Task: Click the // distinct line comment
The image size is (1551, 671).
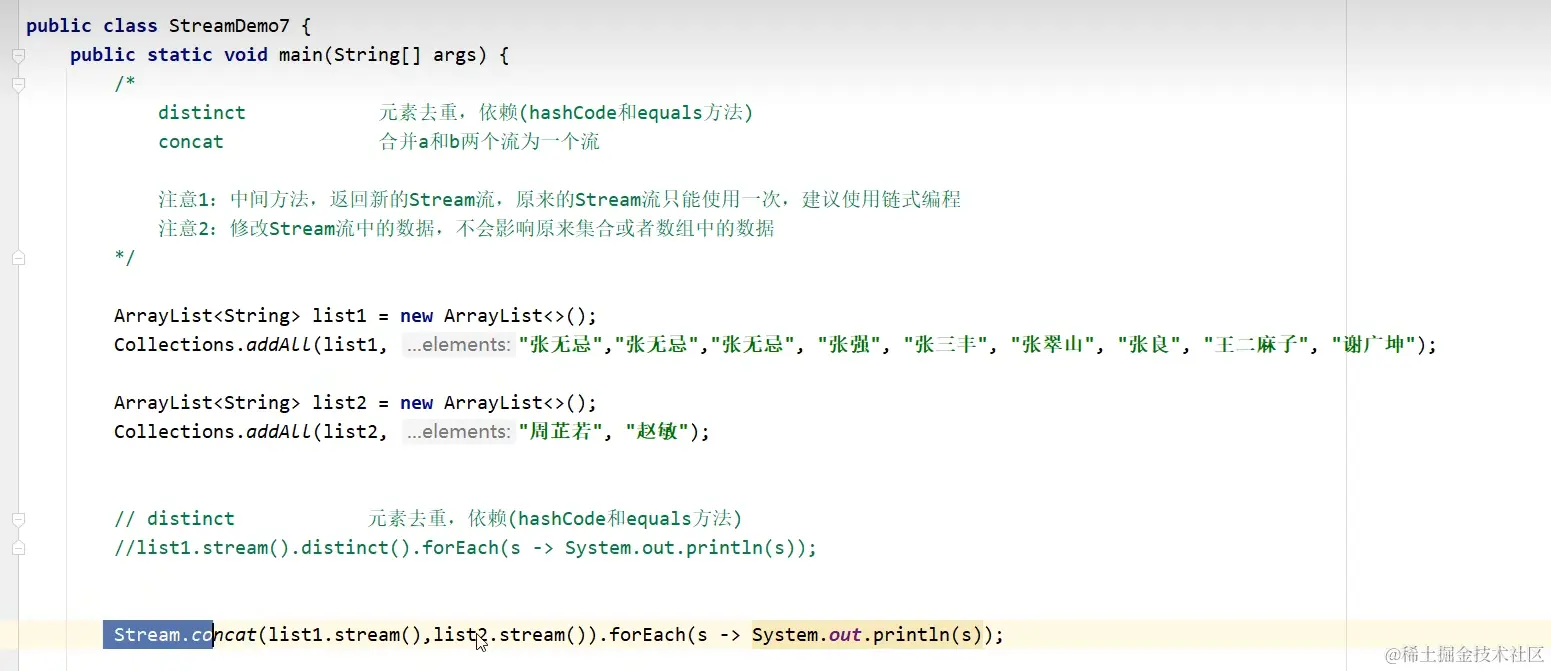Action: coord(428,519)
